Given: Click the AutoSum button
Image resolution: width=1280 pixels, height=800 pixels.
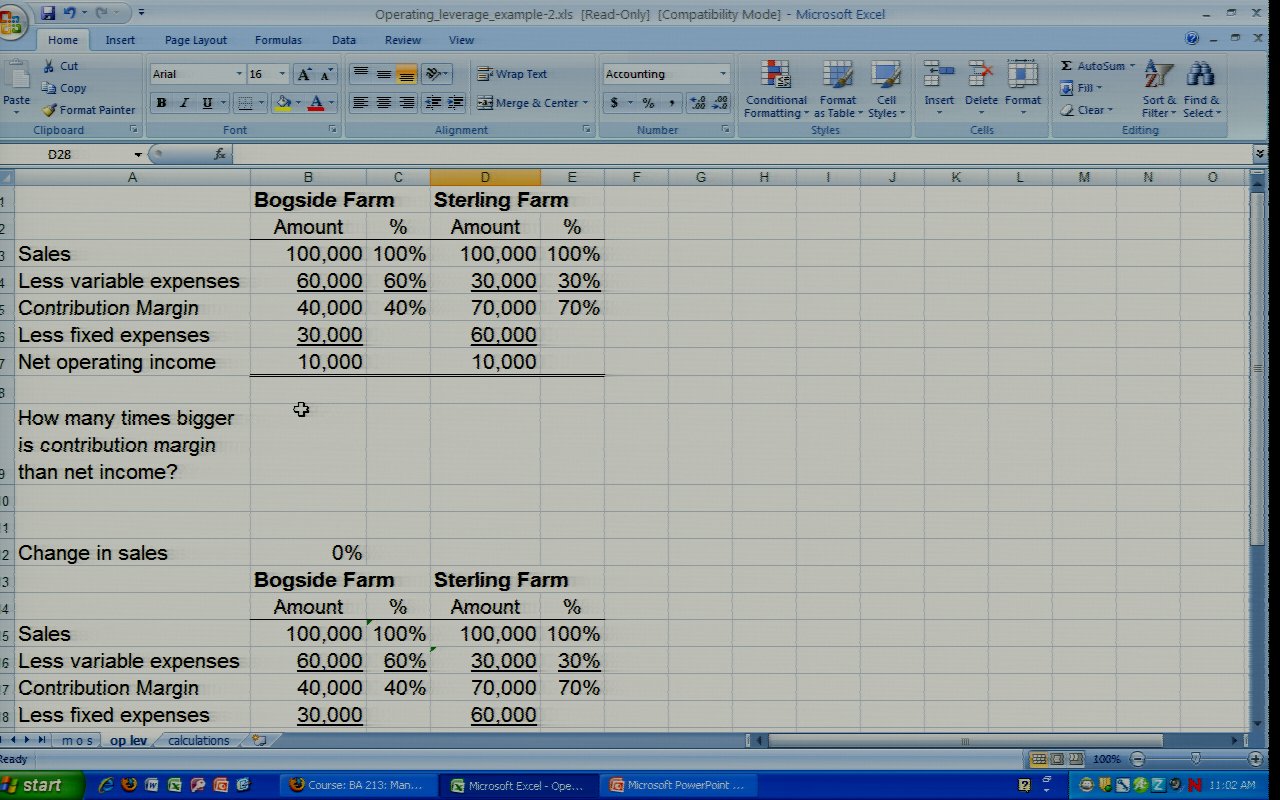Looking at the screenshot, I should tap(1092, 66).
